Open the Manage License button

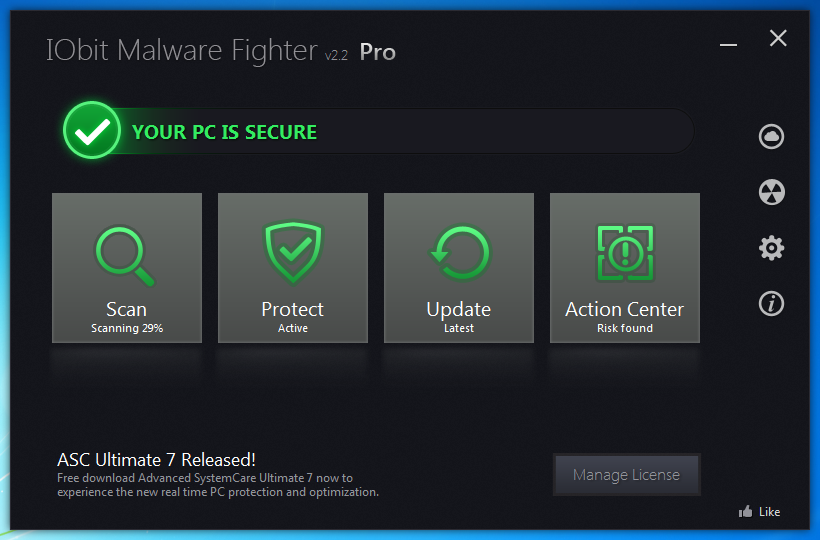(x=627, y=475)
